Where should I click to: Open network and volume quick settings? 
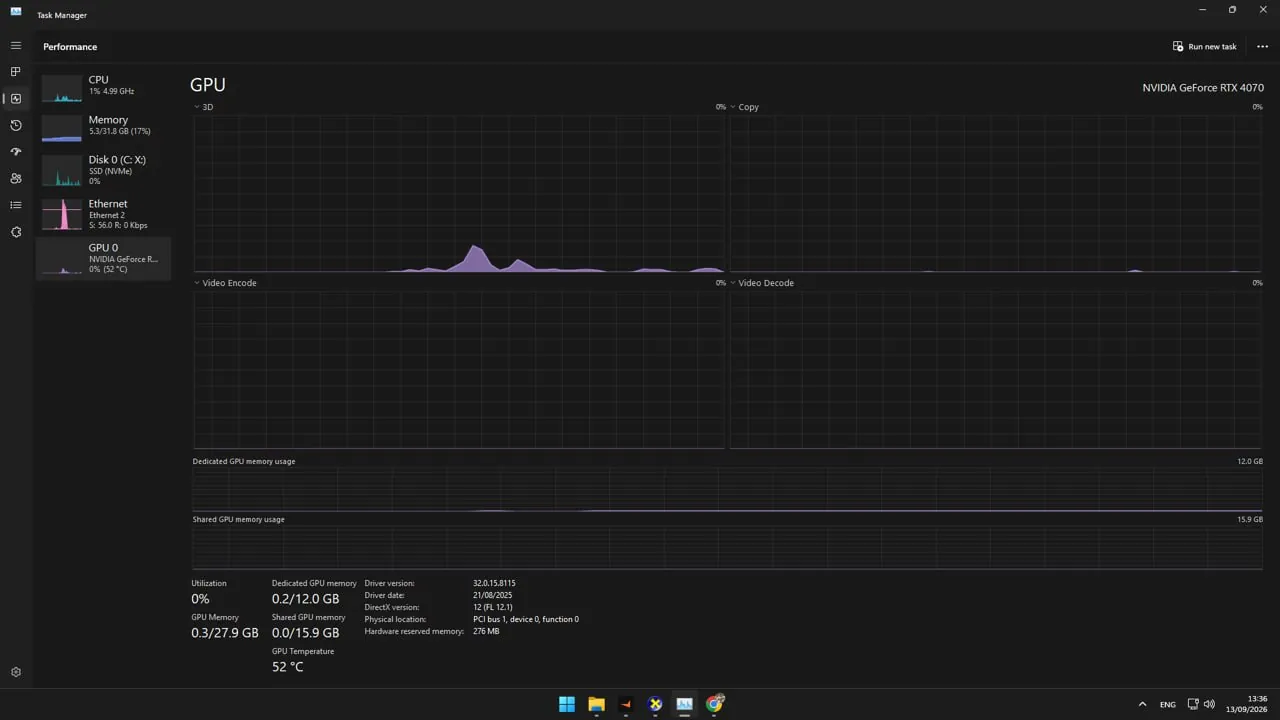tap(1201, 704)
